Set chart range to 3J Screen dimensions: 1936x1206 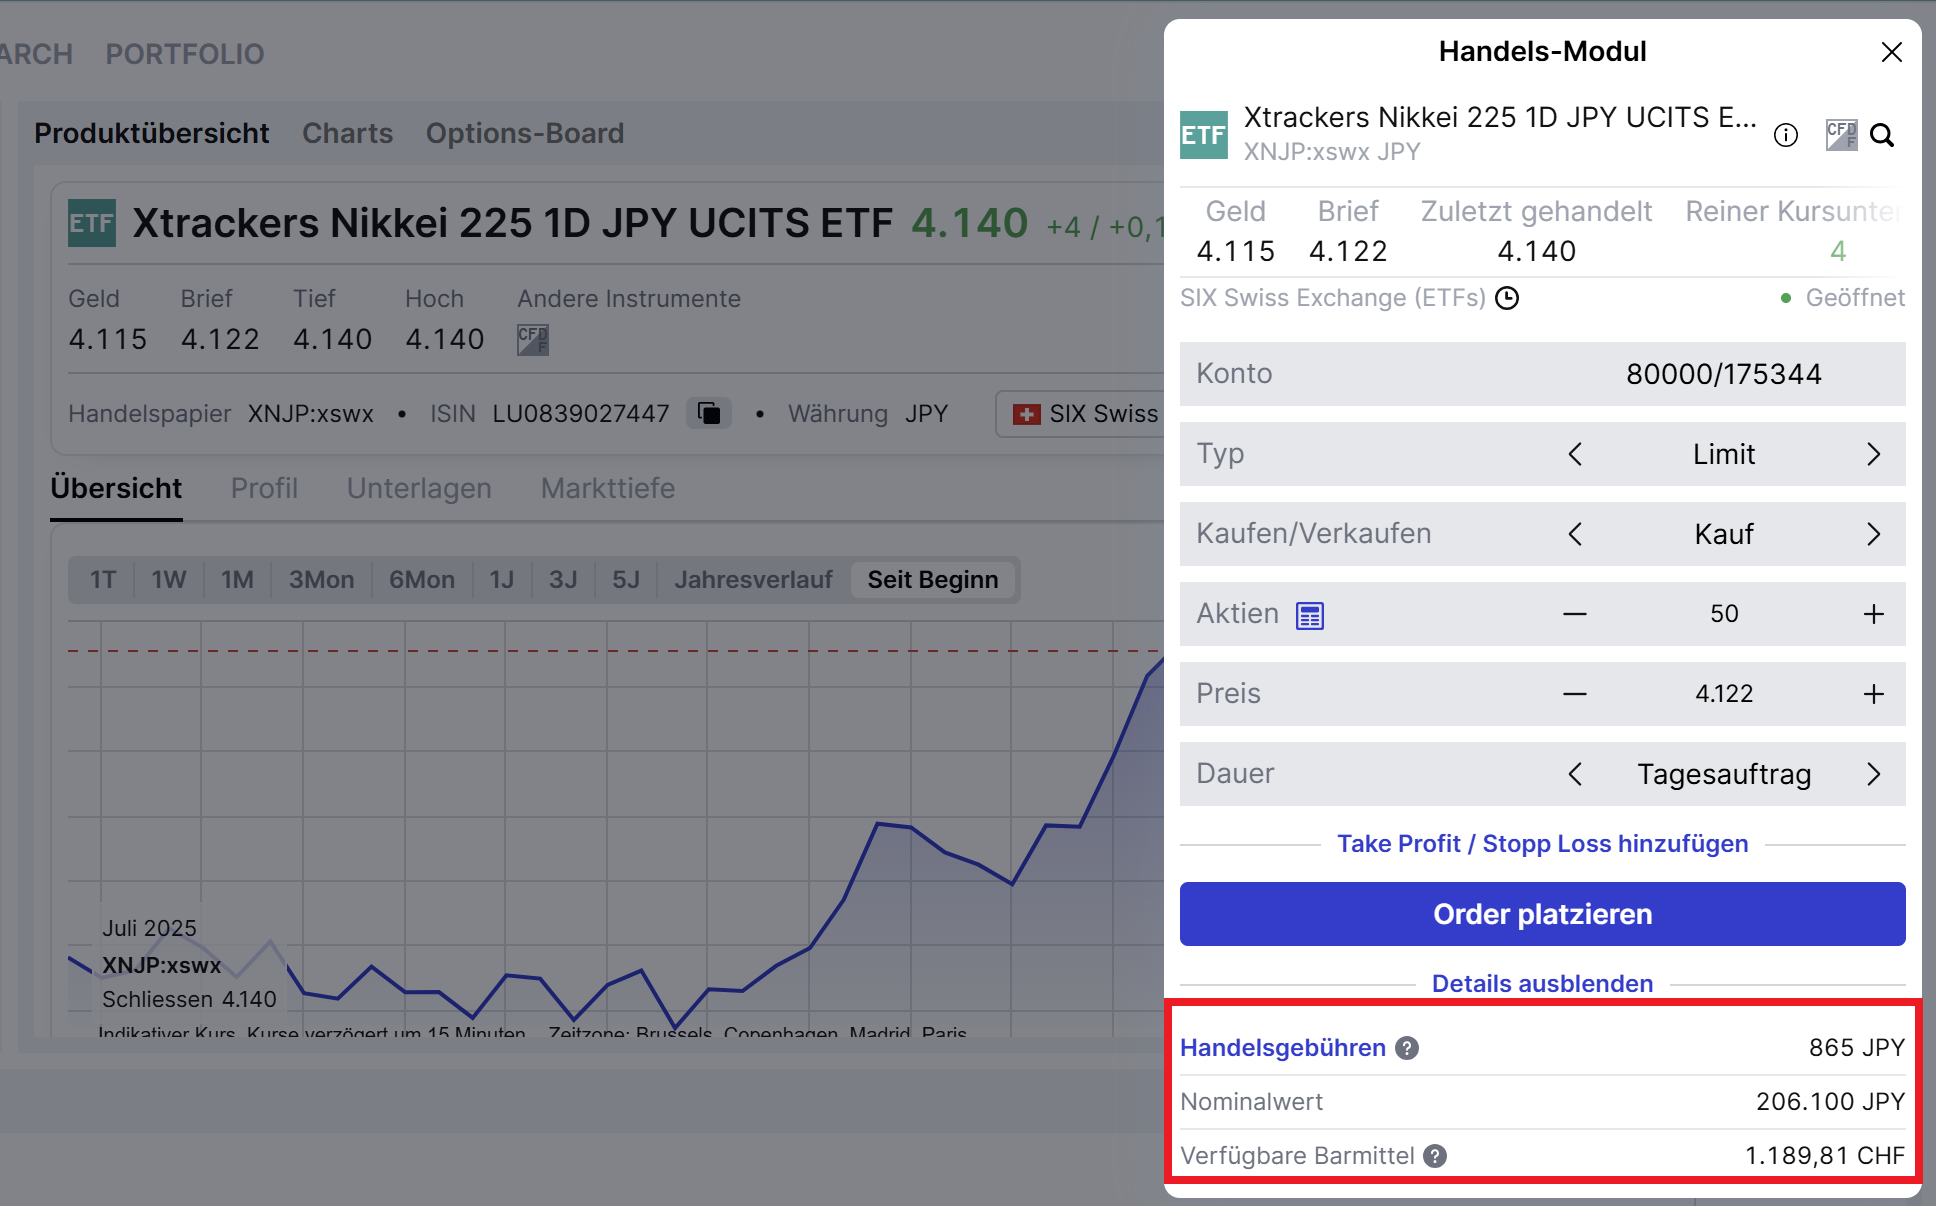tap(563, 580)
